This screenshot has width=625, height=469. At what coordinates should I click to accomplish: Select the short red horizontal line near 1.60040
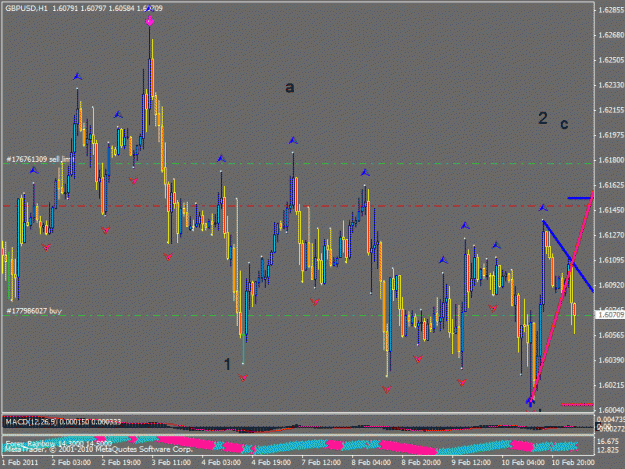577,404
